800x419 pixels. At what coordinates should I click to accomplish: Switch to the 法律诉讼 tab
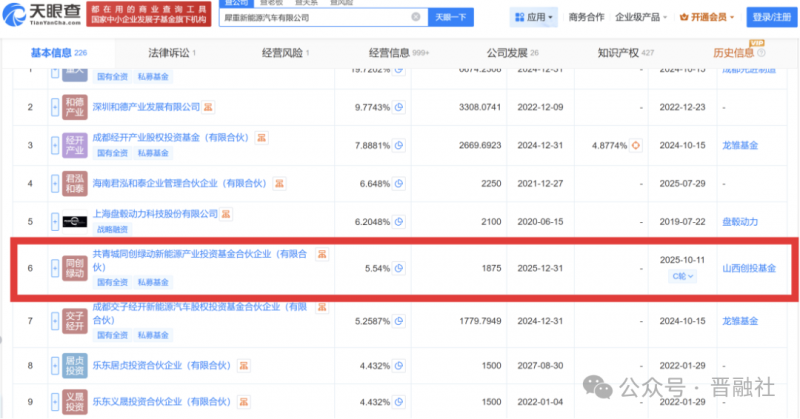pos(172,53)
